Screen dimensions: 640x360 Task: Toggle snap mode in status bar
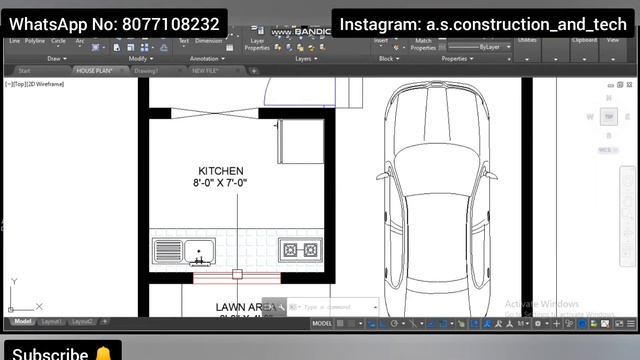351,324
